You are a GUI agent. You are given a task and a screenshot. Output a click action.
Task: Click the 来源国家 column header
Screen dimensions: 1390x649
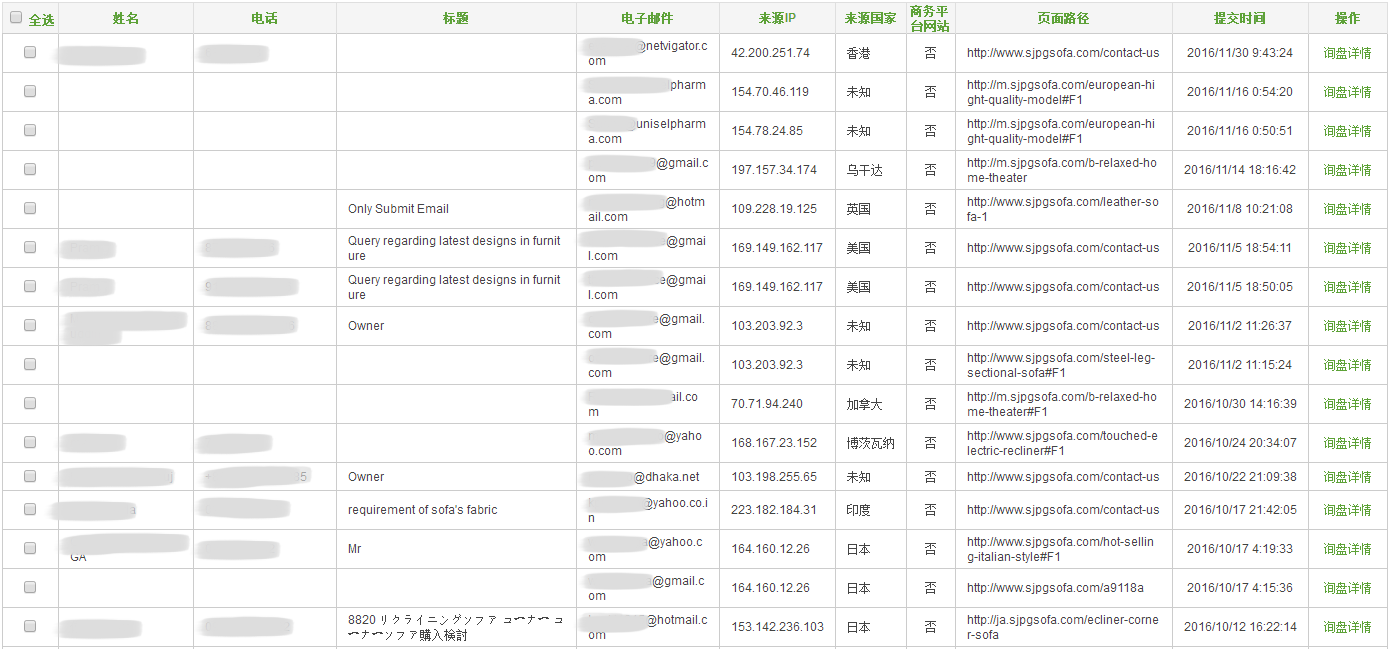pos(870,18)
